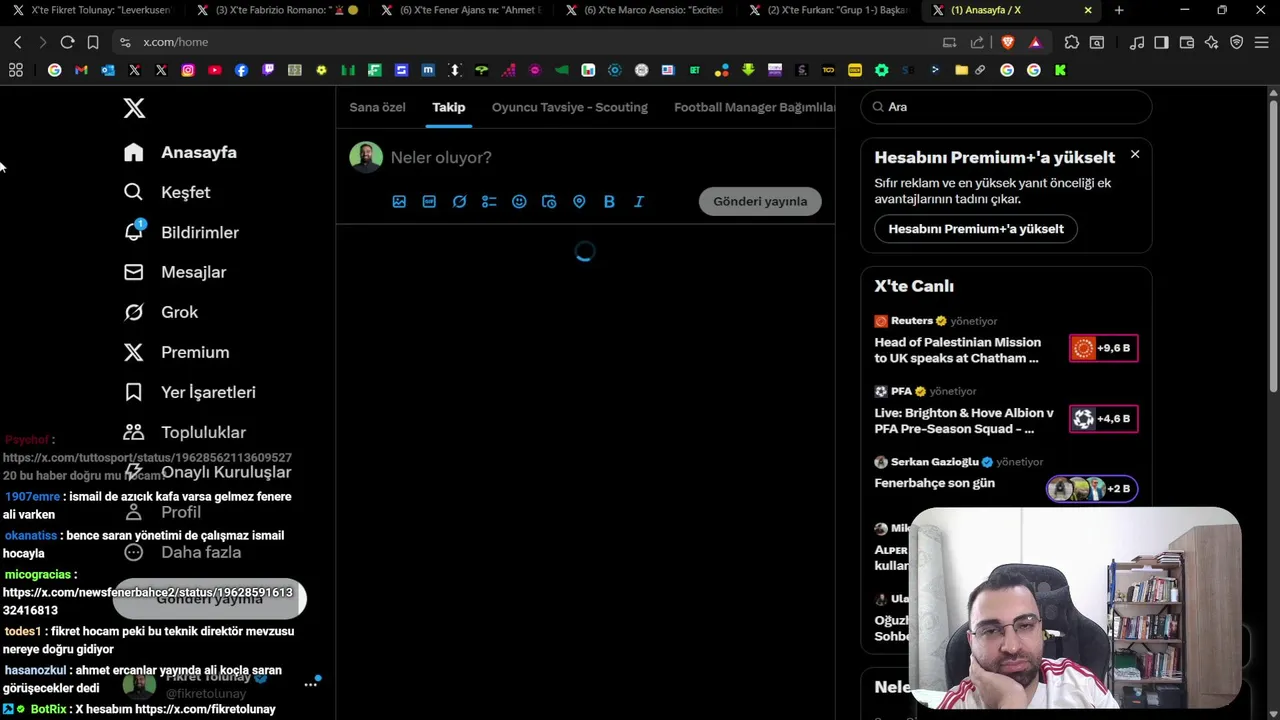Open bookmarks folder icon
Screen dimensions: 1280x720
pos(961,70)
